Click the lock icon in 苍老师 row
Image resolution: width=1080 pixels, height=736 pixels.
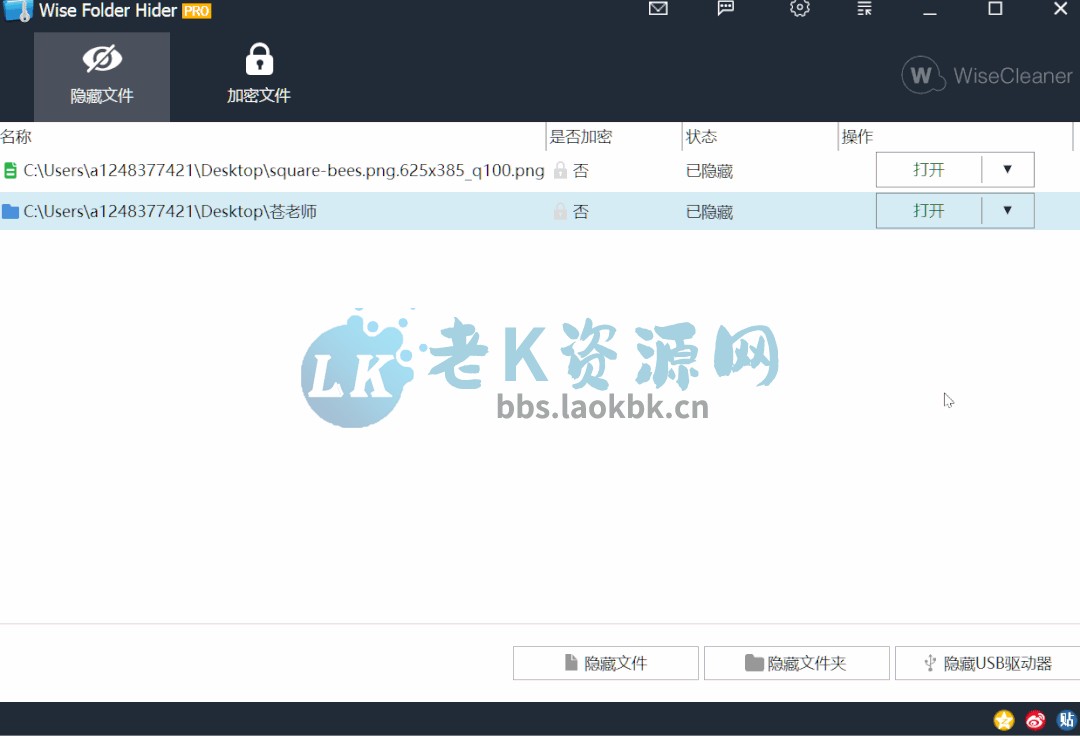click(561, 211)
